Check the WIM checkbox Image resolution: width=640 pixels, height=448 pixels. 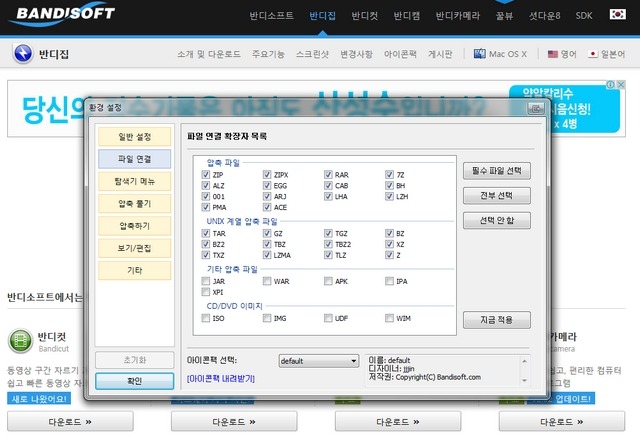pyautogui.click(x=389, y=318)
